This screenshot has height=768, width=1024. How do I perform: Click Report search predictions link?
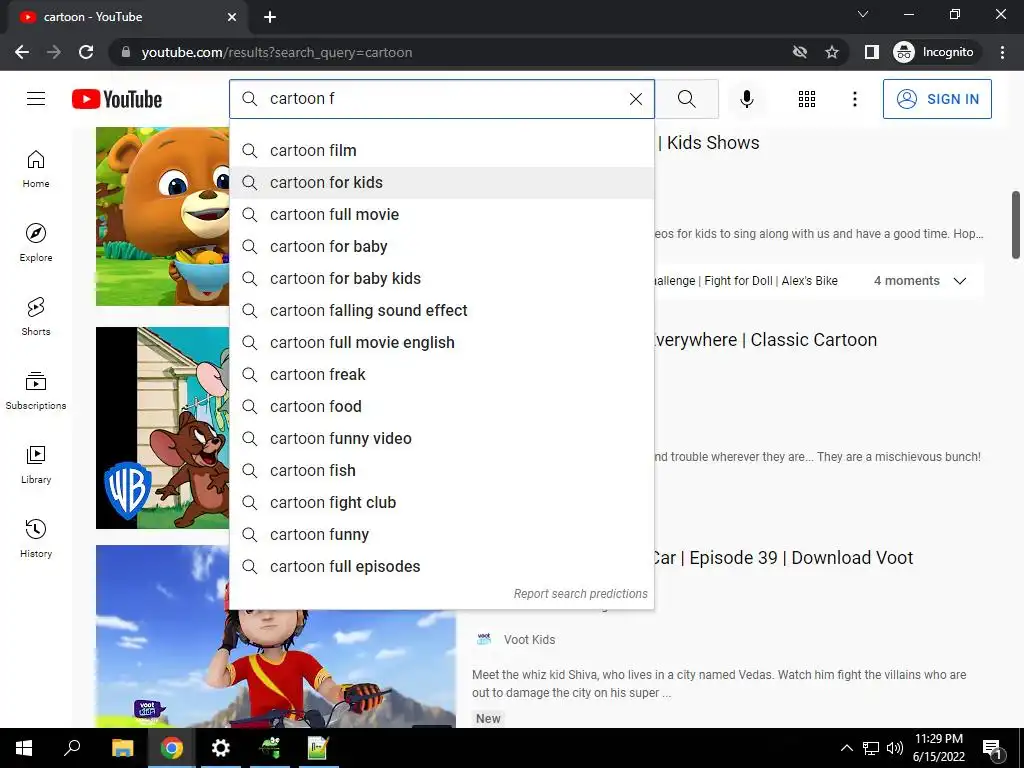pyautogui.click(x=580, y=594)
